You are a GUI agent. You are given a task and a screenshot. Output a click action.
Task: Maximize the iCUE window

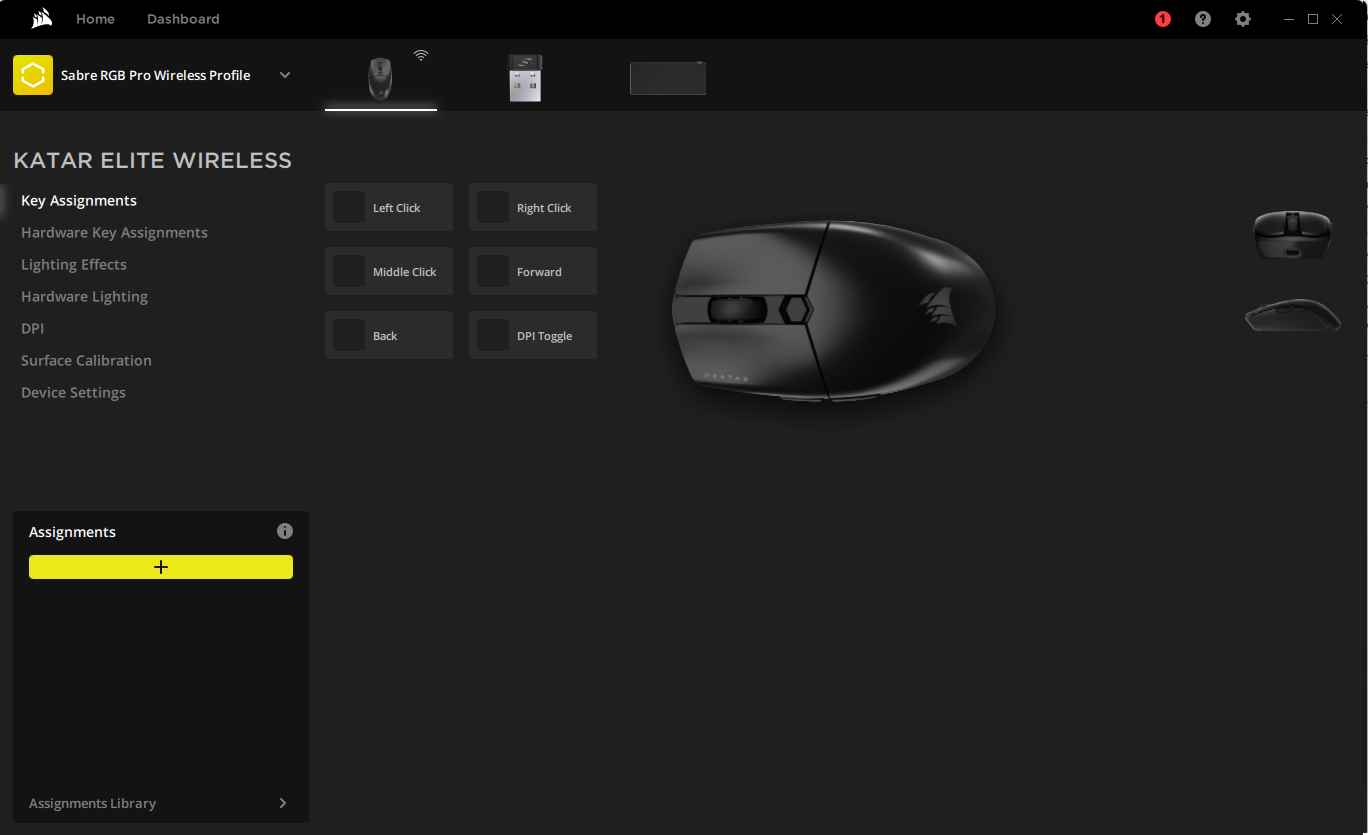pyautogui.click(x=1313, y=19)
